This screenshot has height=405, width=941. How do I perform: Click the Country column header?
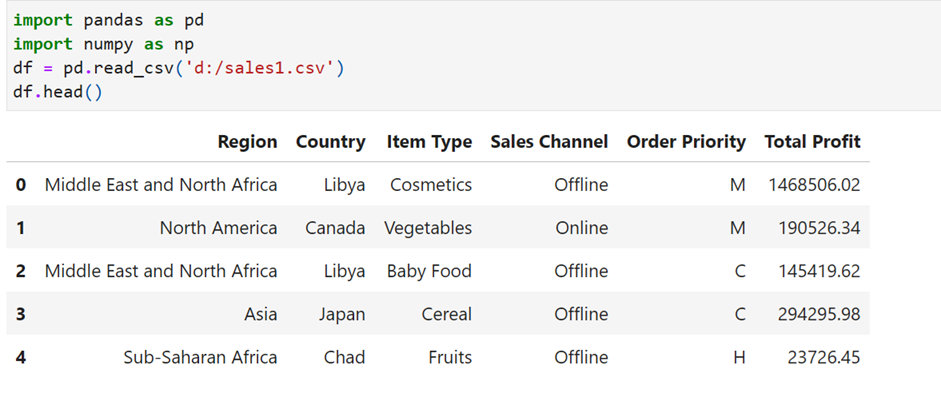[x=331, y=142]
